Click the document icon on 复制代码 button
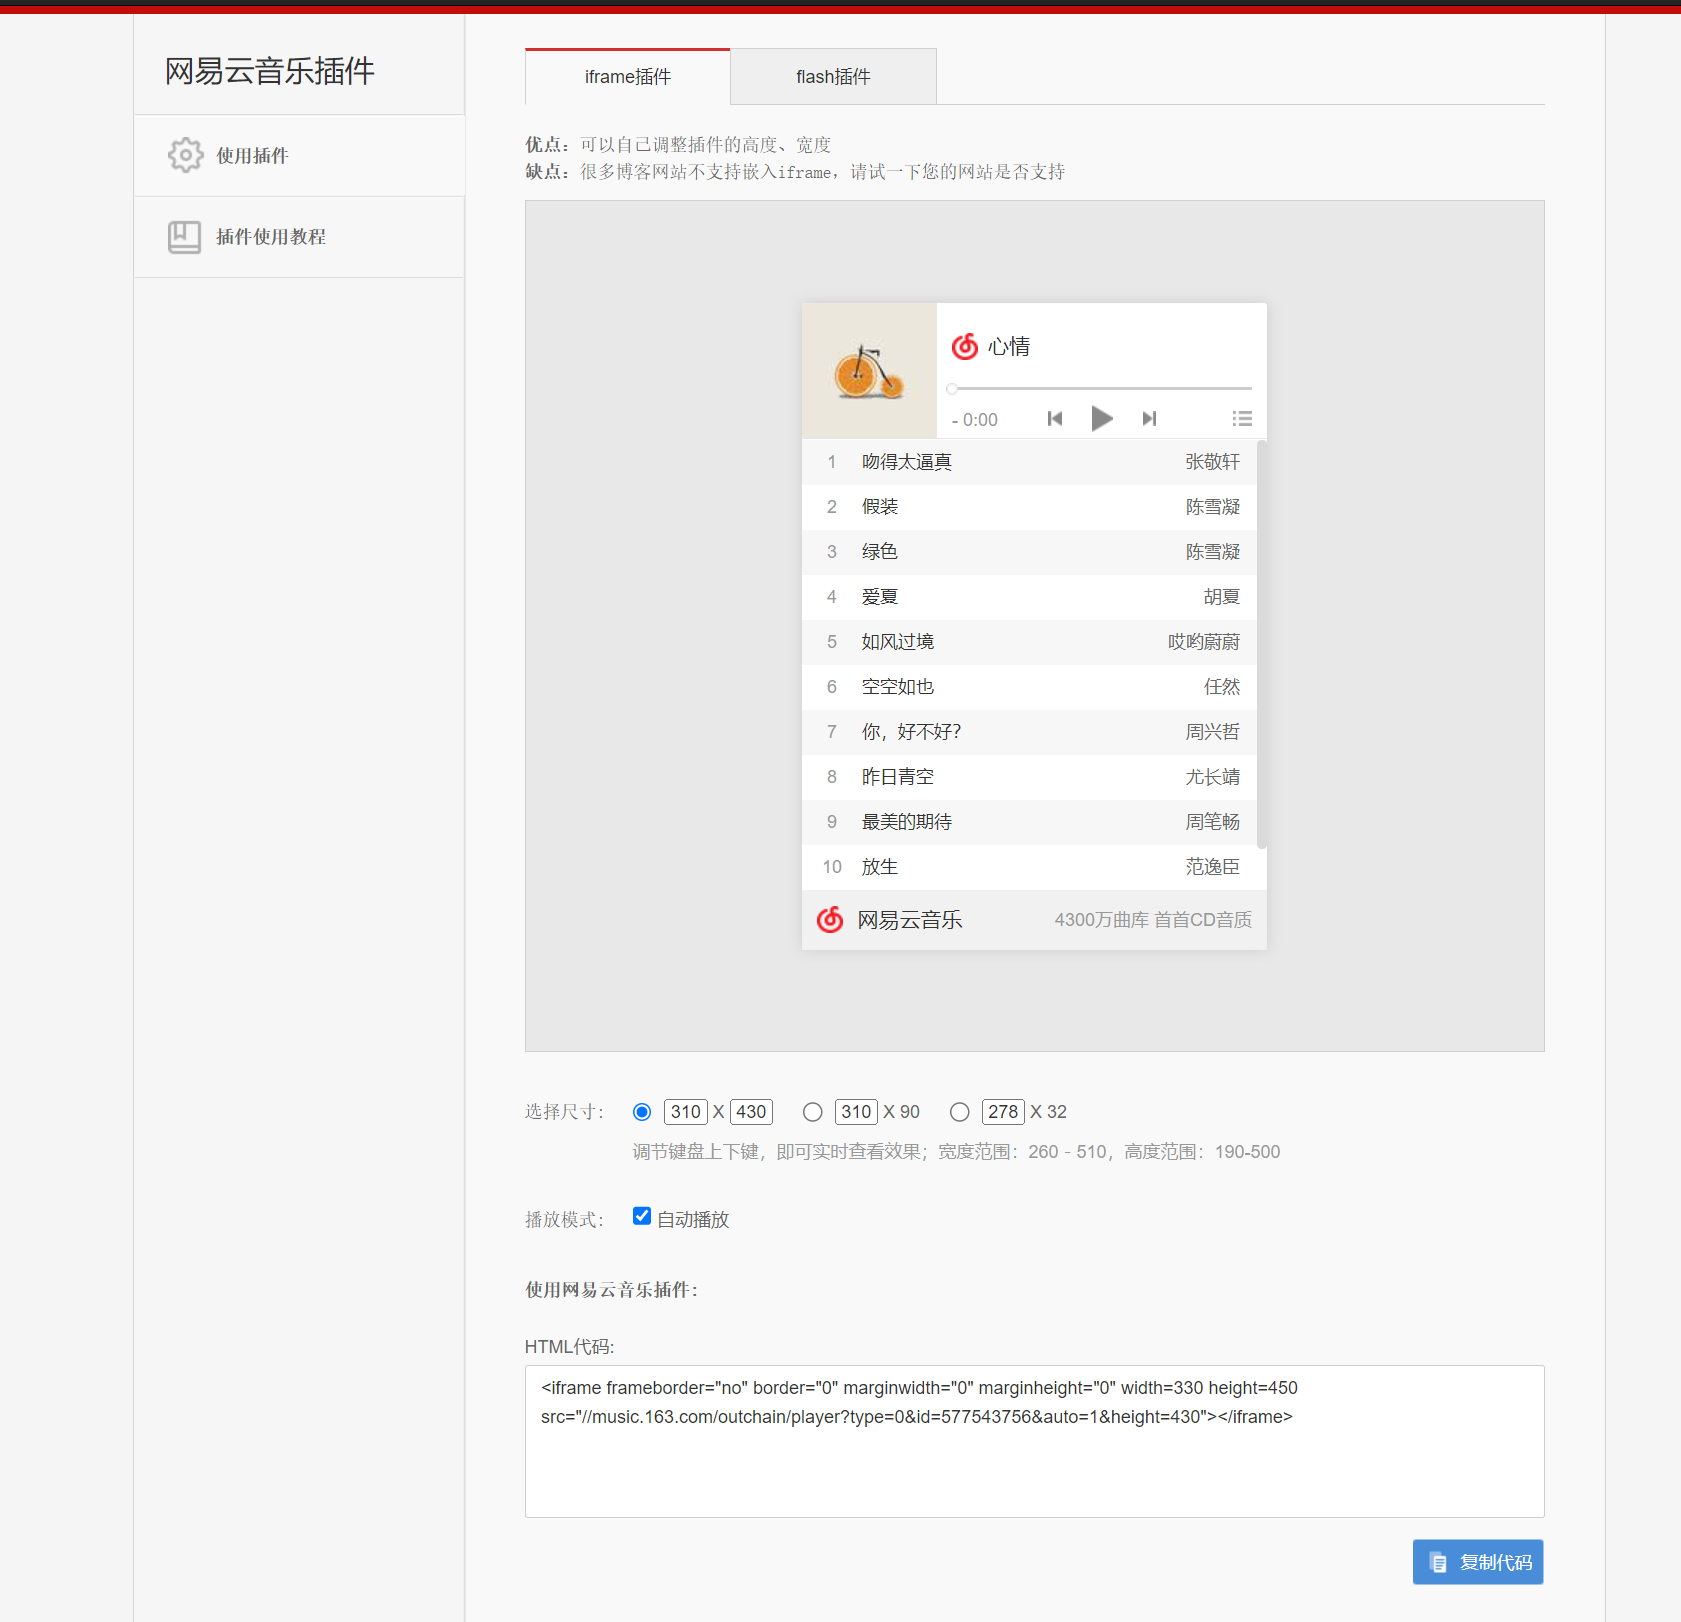Image resolution: width=1681 pixels, height=1622 pixels. tap(1438, 1562)
